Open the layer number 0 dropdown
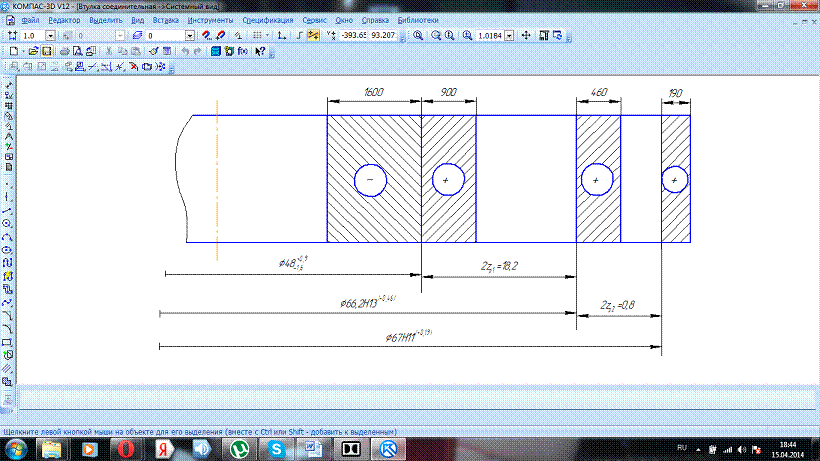This screenshot has height=461, width=820. pos(189,35)
